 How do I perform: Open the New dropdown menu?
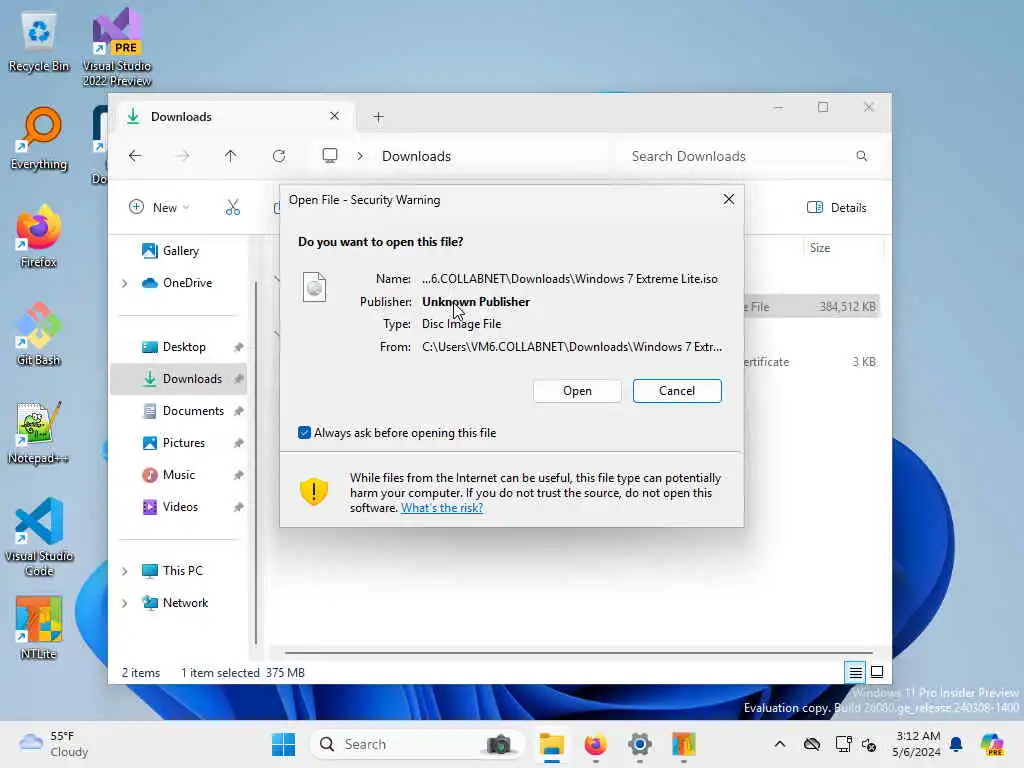click(159, 208)
